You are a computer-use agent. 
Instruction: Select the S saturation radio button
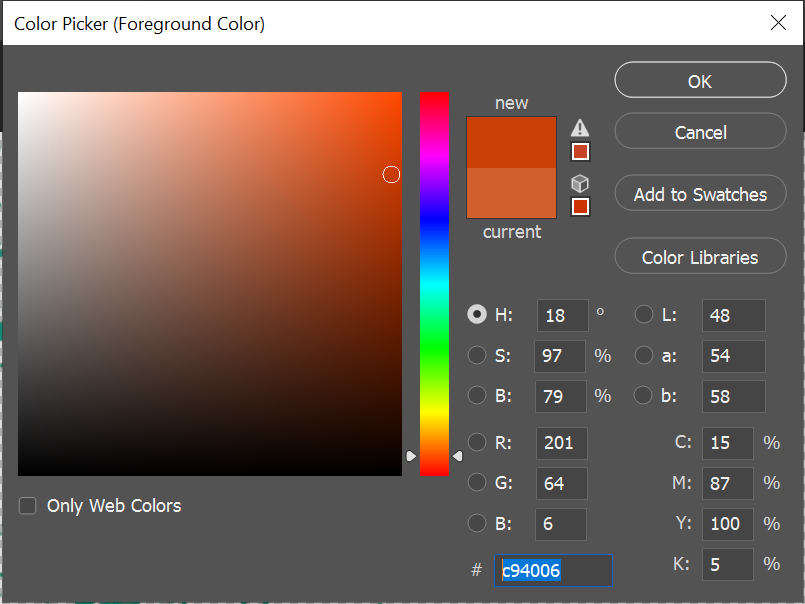pyautogui.click(x=477, y=355)
